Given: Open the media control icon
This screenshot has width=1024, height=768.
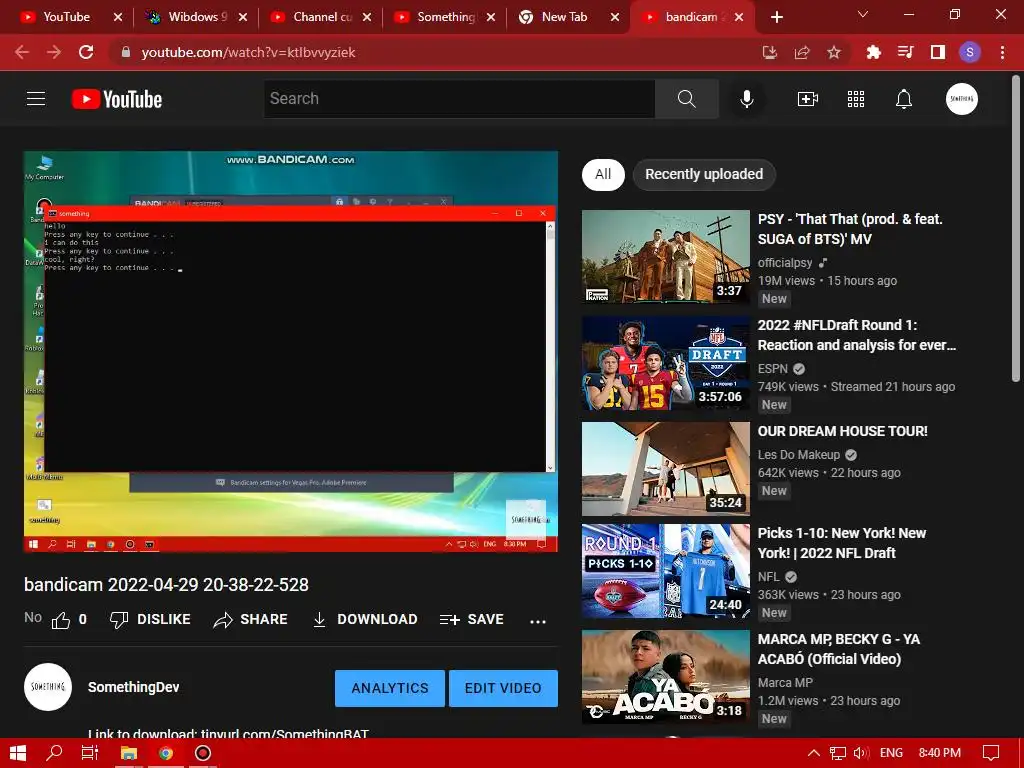Looking at the screenshot, I should (906, 52).
